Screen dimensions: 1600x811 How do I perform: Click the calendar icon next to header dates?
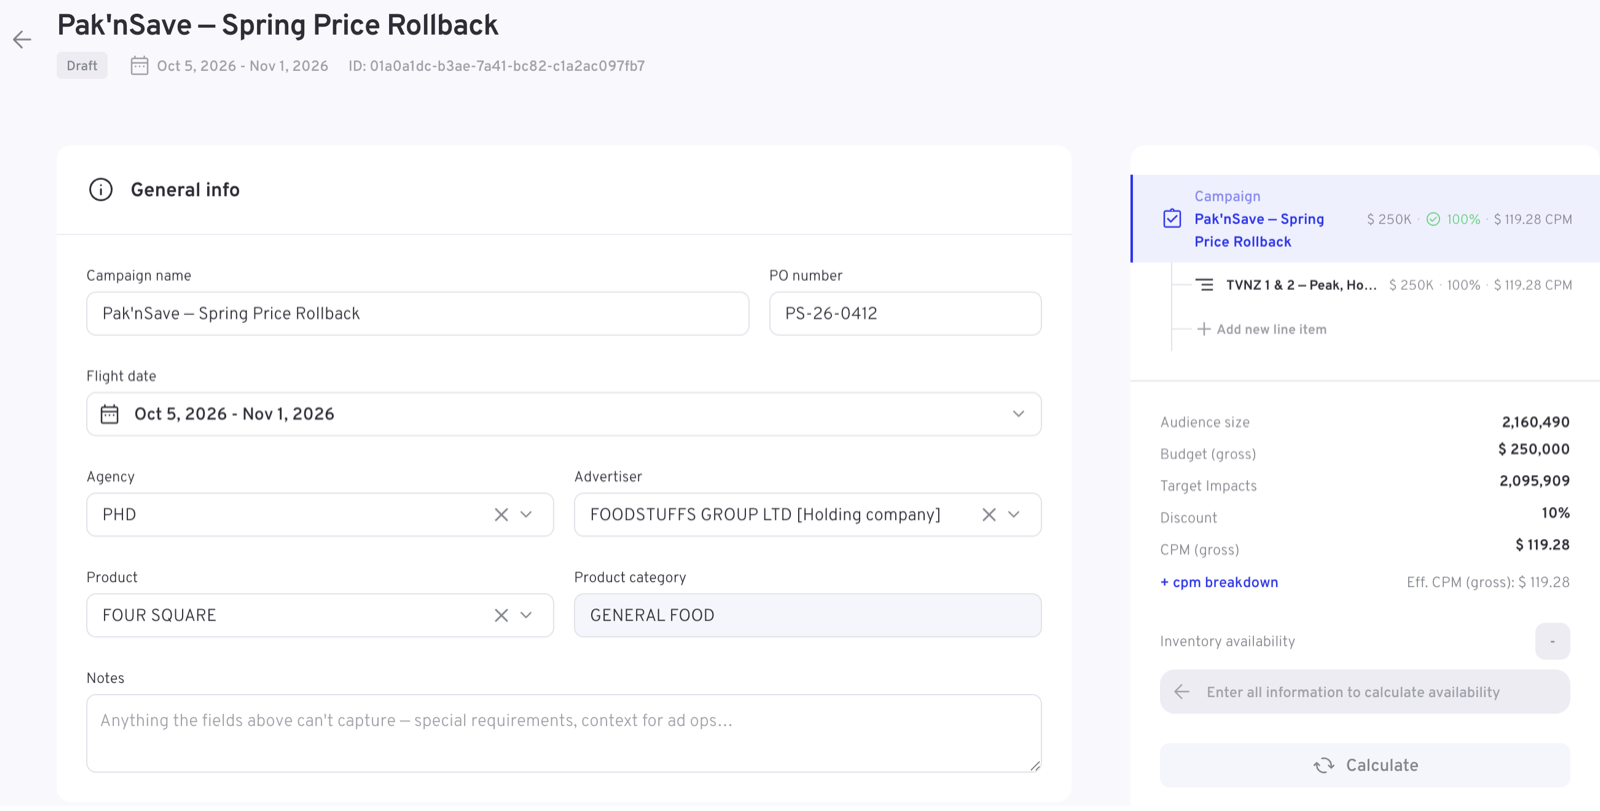140,66
